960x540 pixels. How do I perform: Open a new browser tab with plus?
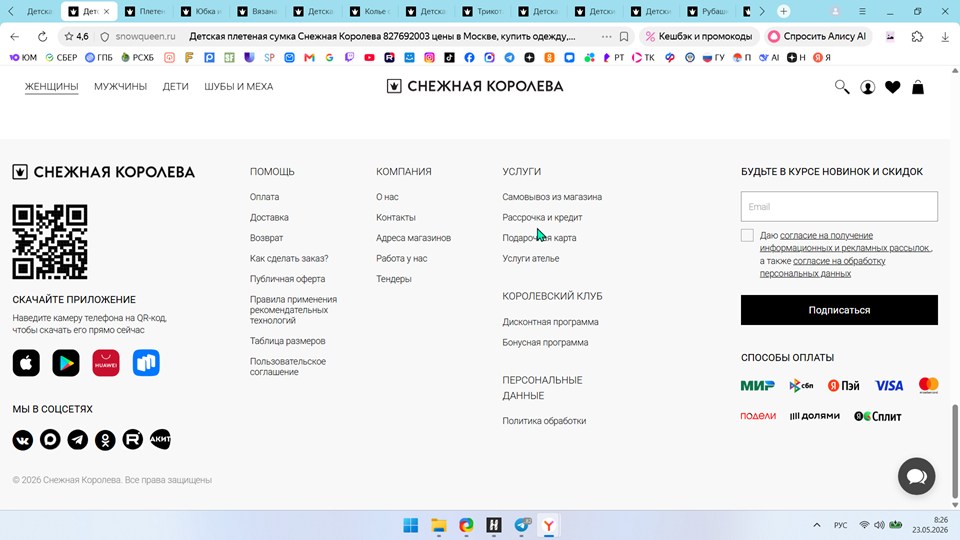click(784, 11)
